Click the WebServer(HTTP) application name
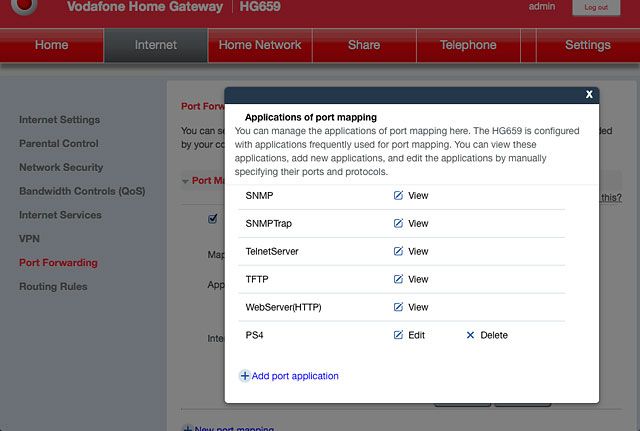The height and width of the screenshot is (431, 640). [283, 307]
